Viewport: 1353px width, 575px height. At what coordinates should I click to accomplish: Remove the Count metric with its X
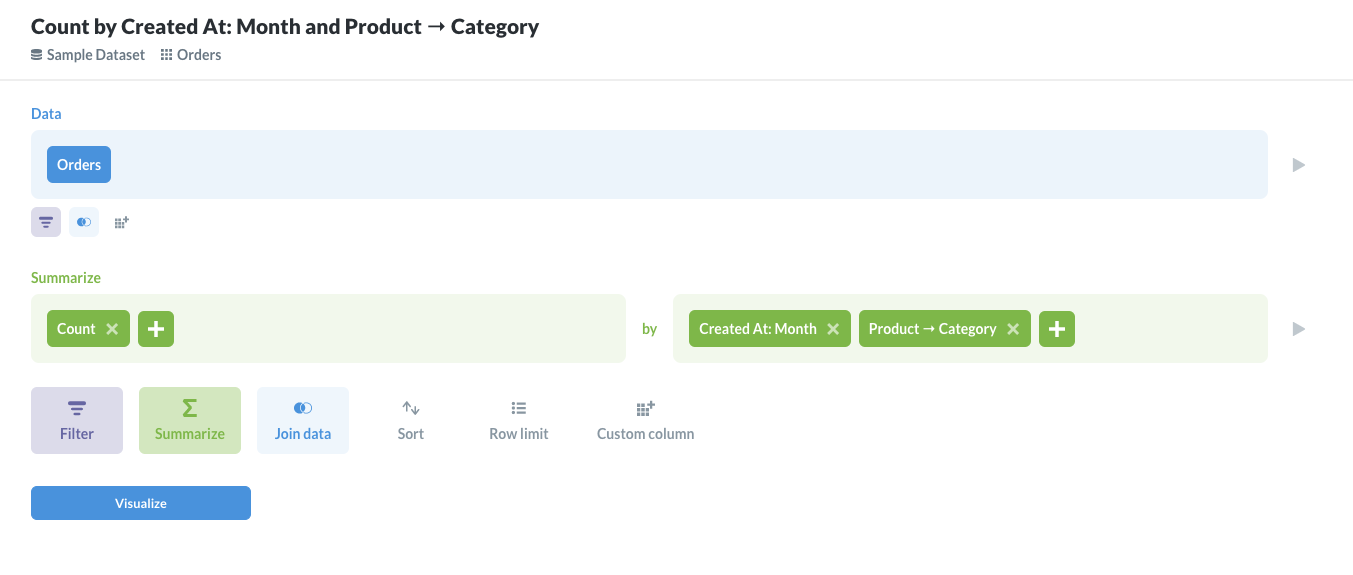click(x=112, y=329)
